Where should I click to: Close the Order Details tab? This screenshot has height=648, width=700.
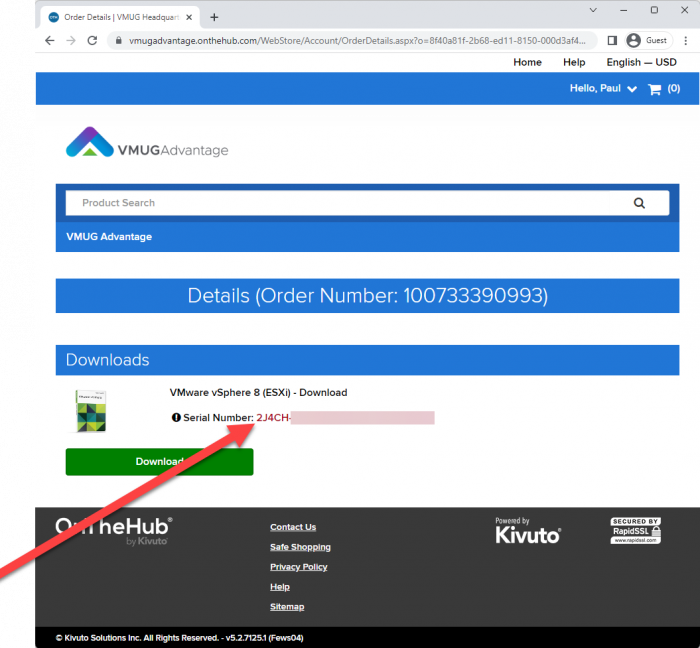click(189, 17)
